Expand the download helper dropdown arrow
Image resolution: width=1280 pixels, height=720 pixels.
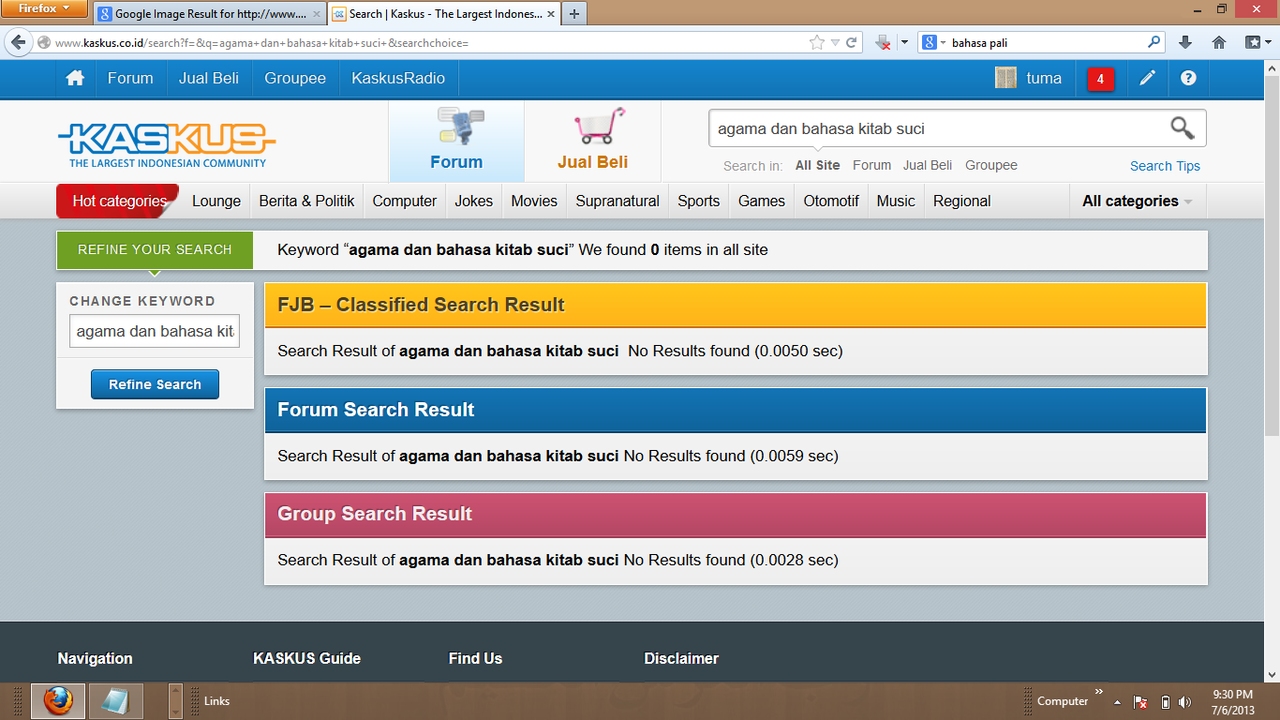904,43
